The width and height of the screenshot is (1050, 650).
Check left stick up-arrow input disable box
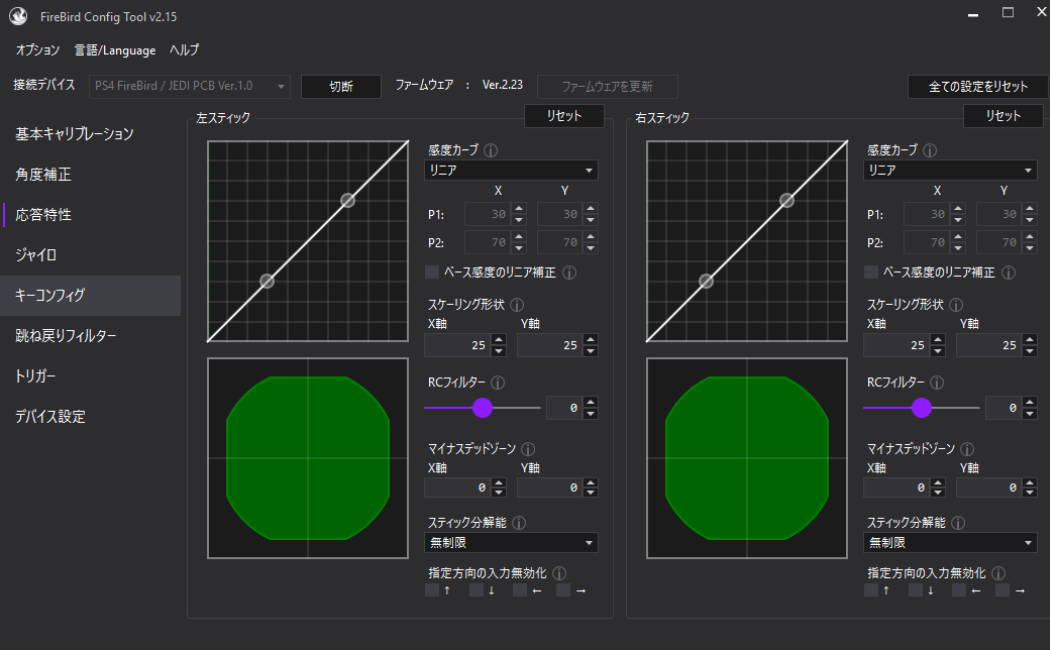432,590
